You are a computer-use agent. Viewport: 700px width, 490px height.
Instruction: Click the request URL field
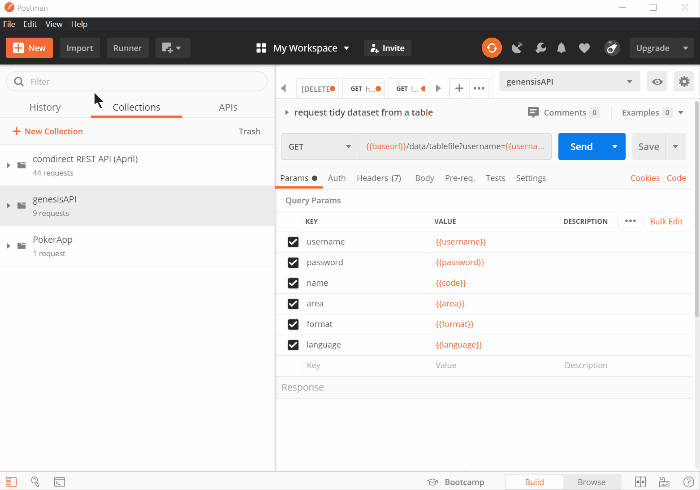point(455,146)
